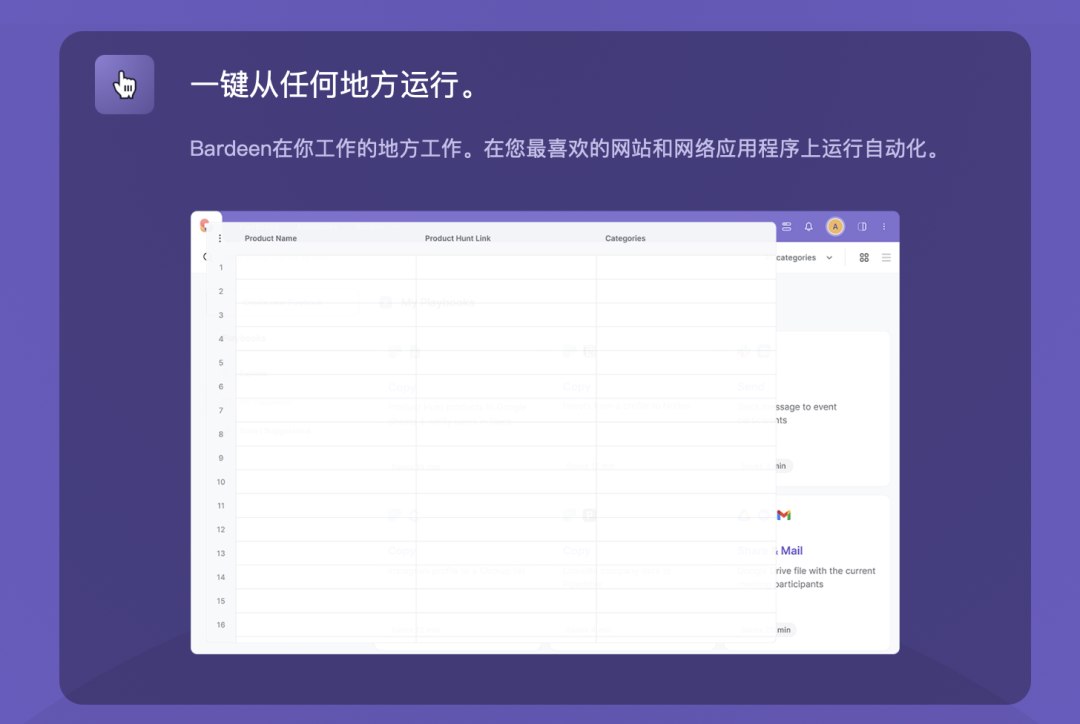Select row number 10 in the table
The width and height of the screenshot is (1080, 724).
pos(221,482)
